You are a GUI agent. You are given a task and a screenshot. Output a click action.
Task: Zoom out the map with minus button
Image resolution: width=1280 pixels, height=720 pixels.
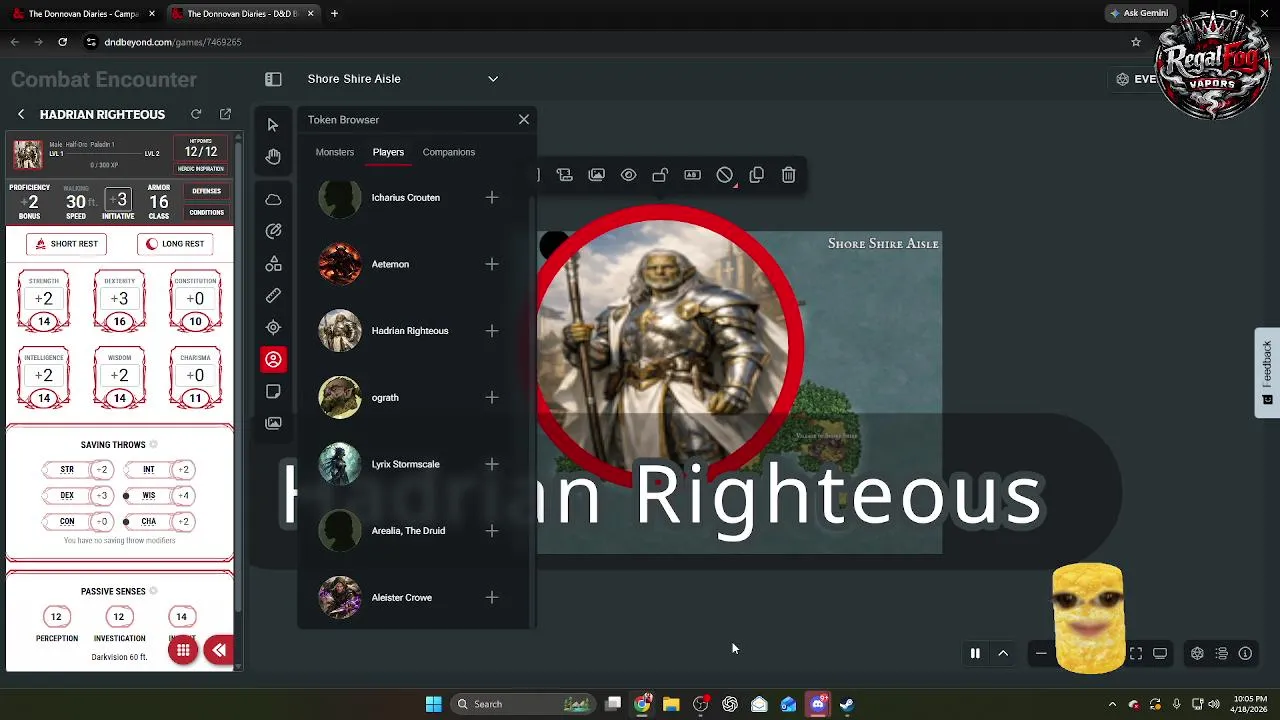click(1041, 653)
